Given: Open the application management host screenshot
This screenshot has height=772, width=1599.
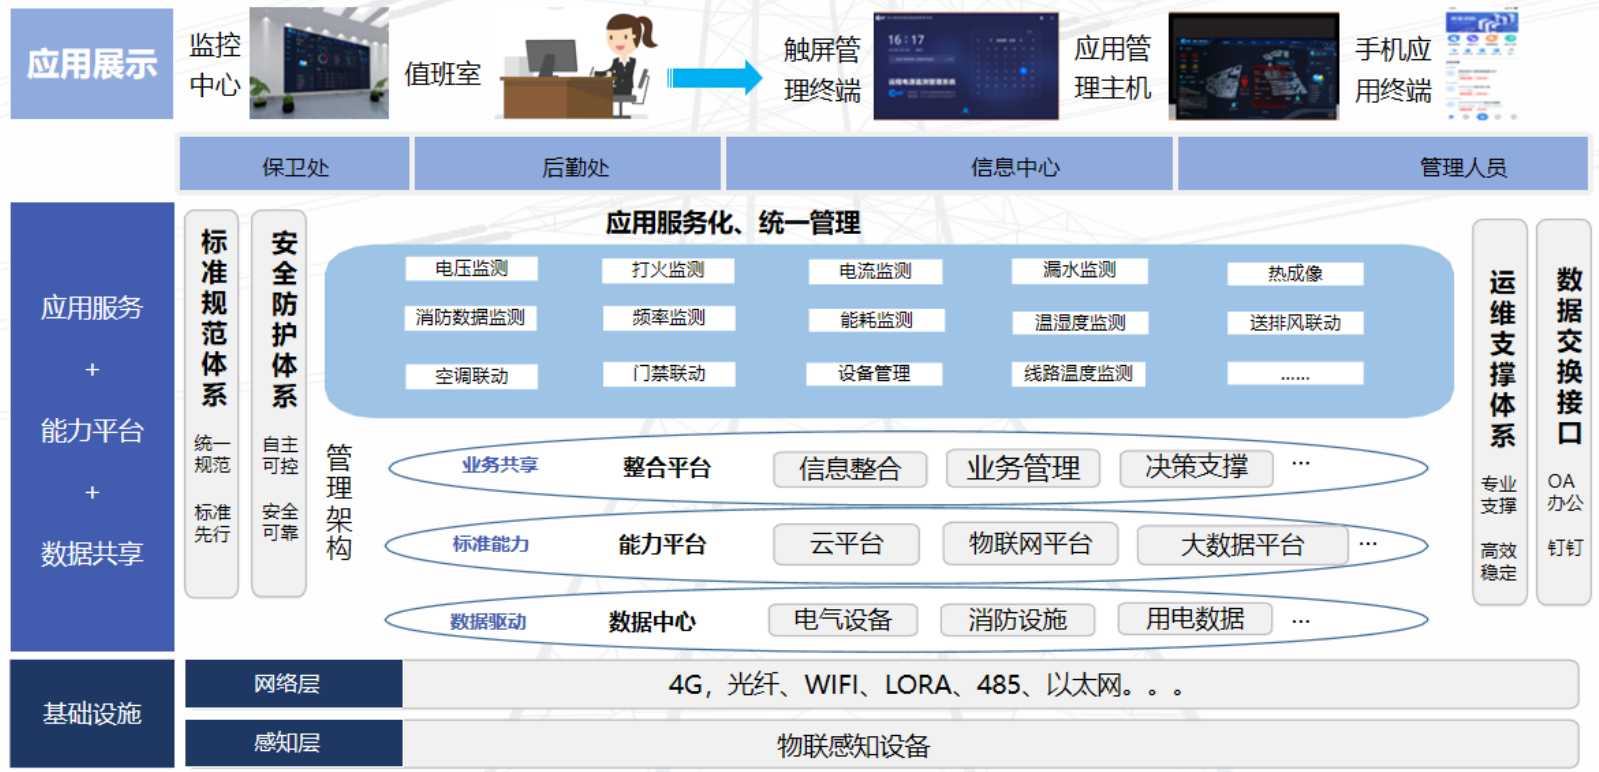Looking at the screenshot, I should [1253, 67].
